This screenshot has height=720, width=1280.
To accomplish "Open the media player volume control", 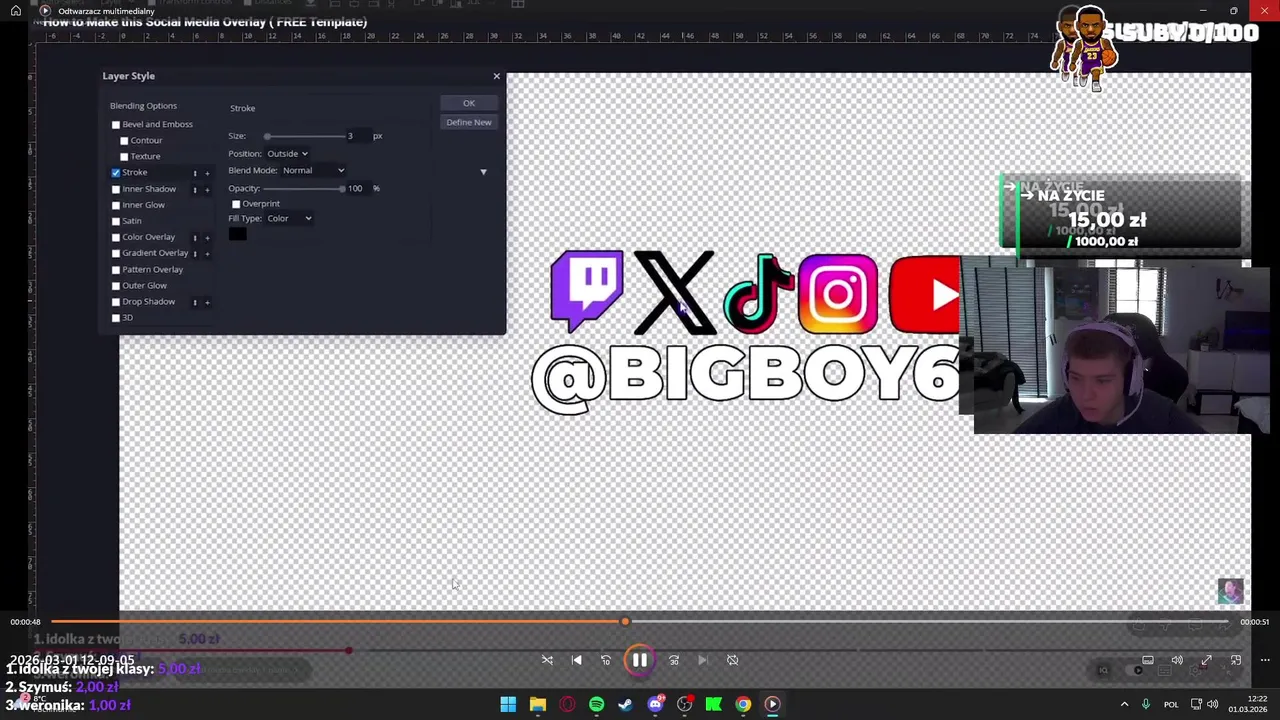I will tap(1177, 660).
